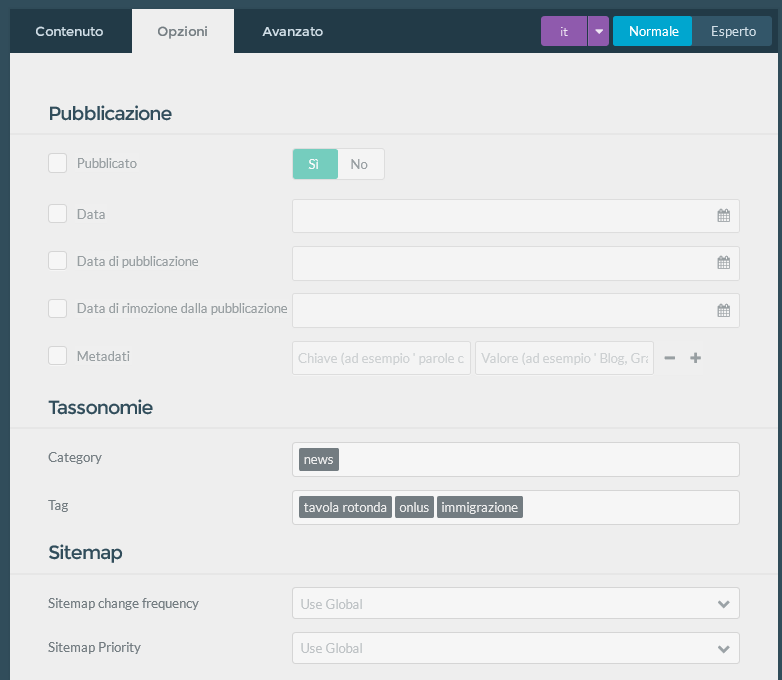Screen dimensions: 782x680
Task: Add metadata row with plus icon
Action: pyautogui.click(x=695, y=358)
